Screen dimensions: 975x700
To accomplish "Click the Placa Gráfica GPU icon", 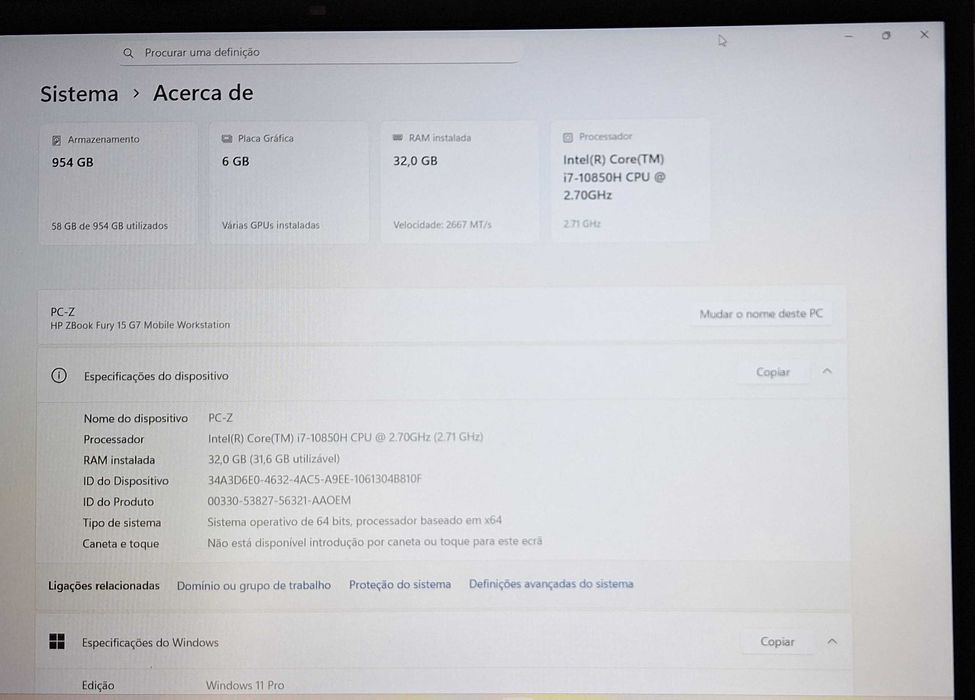I will 227,139.
